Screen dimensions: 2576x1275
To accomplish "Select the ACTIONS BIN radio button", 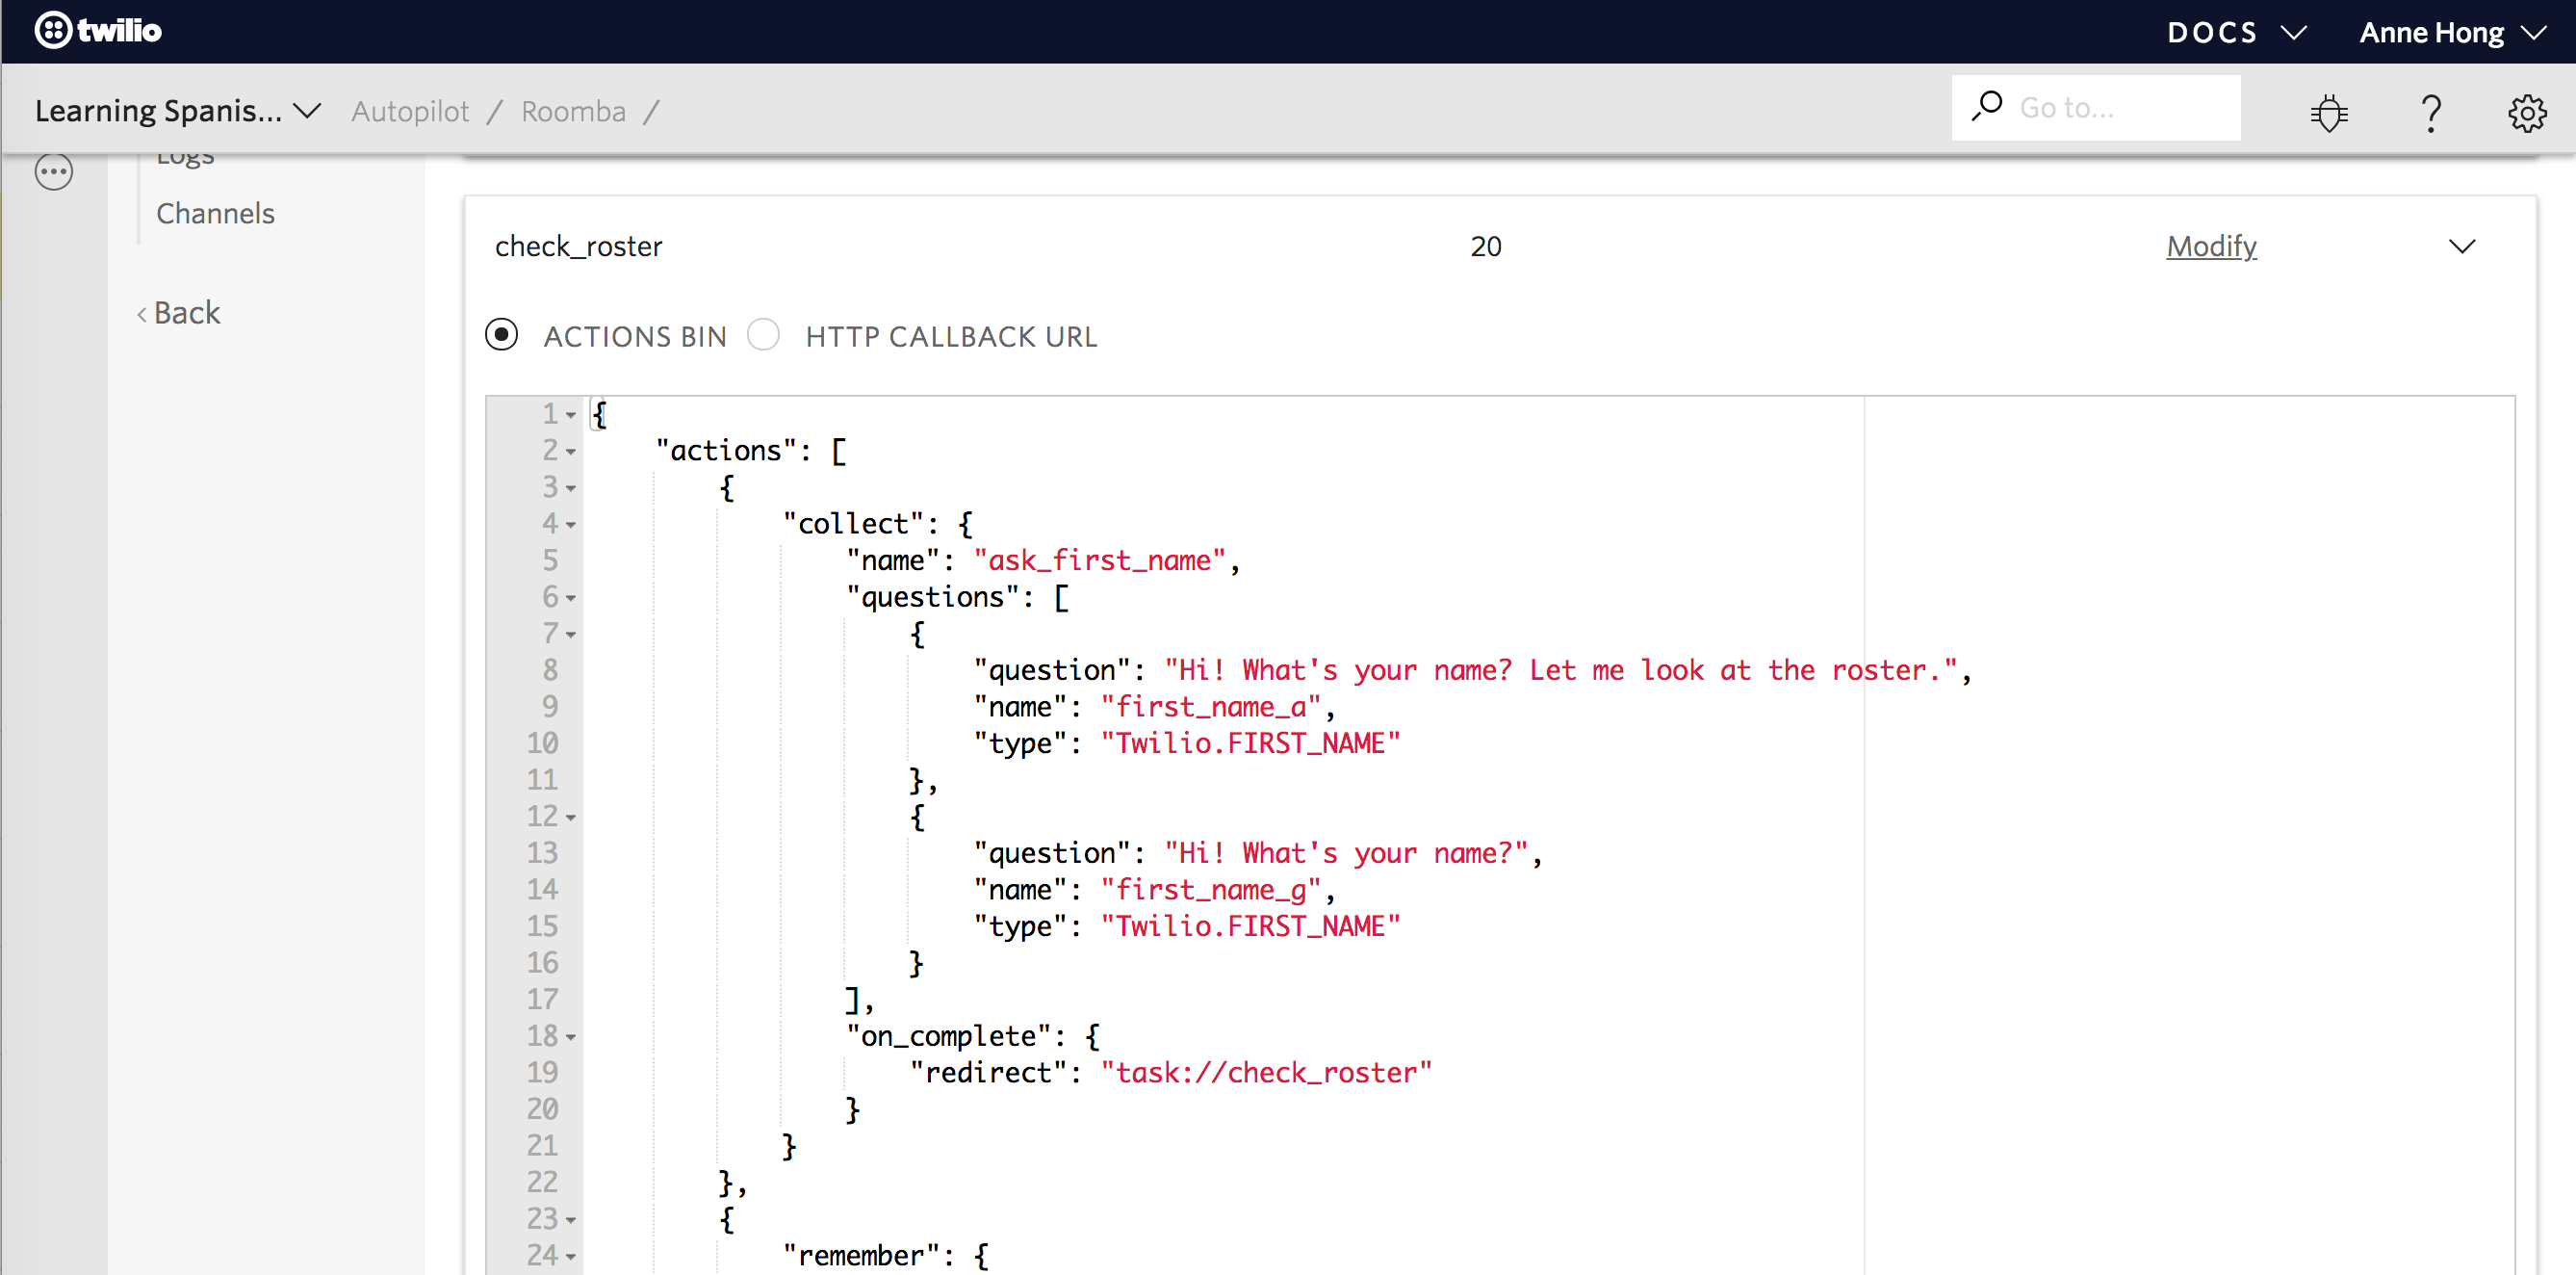I will point(502,335).
